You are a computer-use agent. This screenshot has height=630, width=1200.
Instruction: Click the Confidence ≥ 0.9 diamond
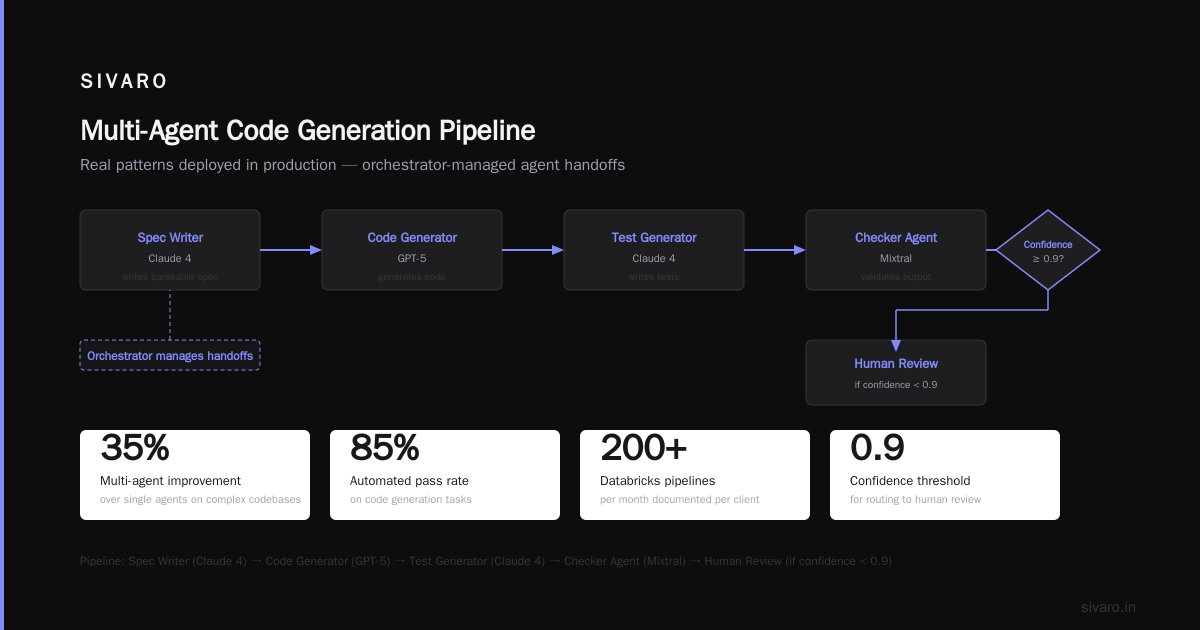tap(1048, 250)
